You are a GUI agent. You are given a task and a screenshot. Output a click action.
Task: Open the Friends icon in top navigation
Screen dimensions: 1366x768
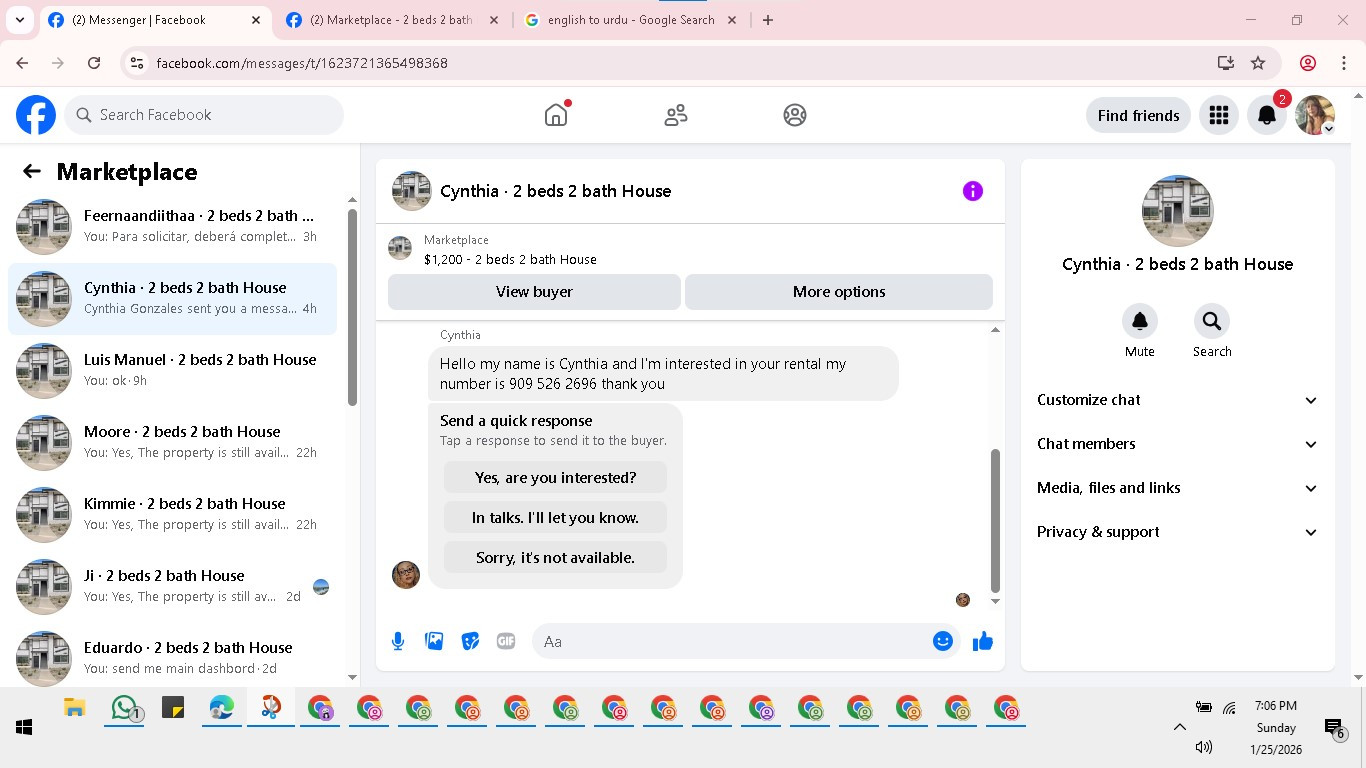click(676, 115)
